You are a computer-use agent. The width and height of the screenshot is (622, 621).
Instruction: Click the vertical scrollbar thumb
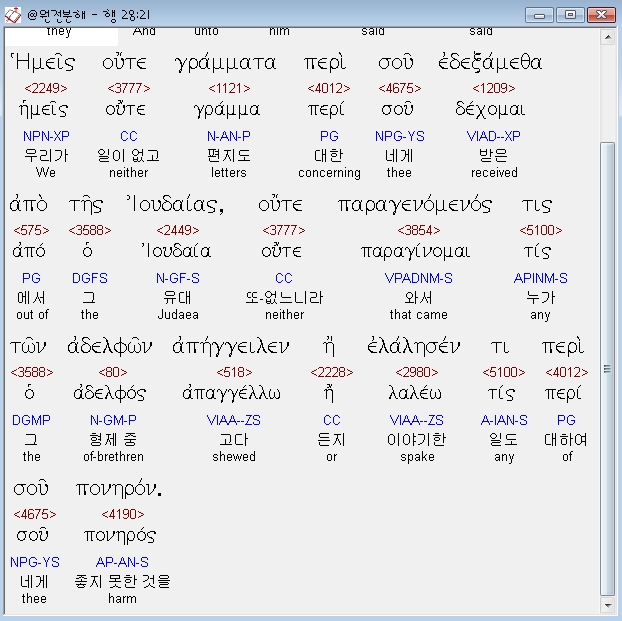[x=608, y=369]
